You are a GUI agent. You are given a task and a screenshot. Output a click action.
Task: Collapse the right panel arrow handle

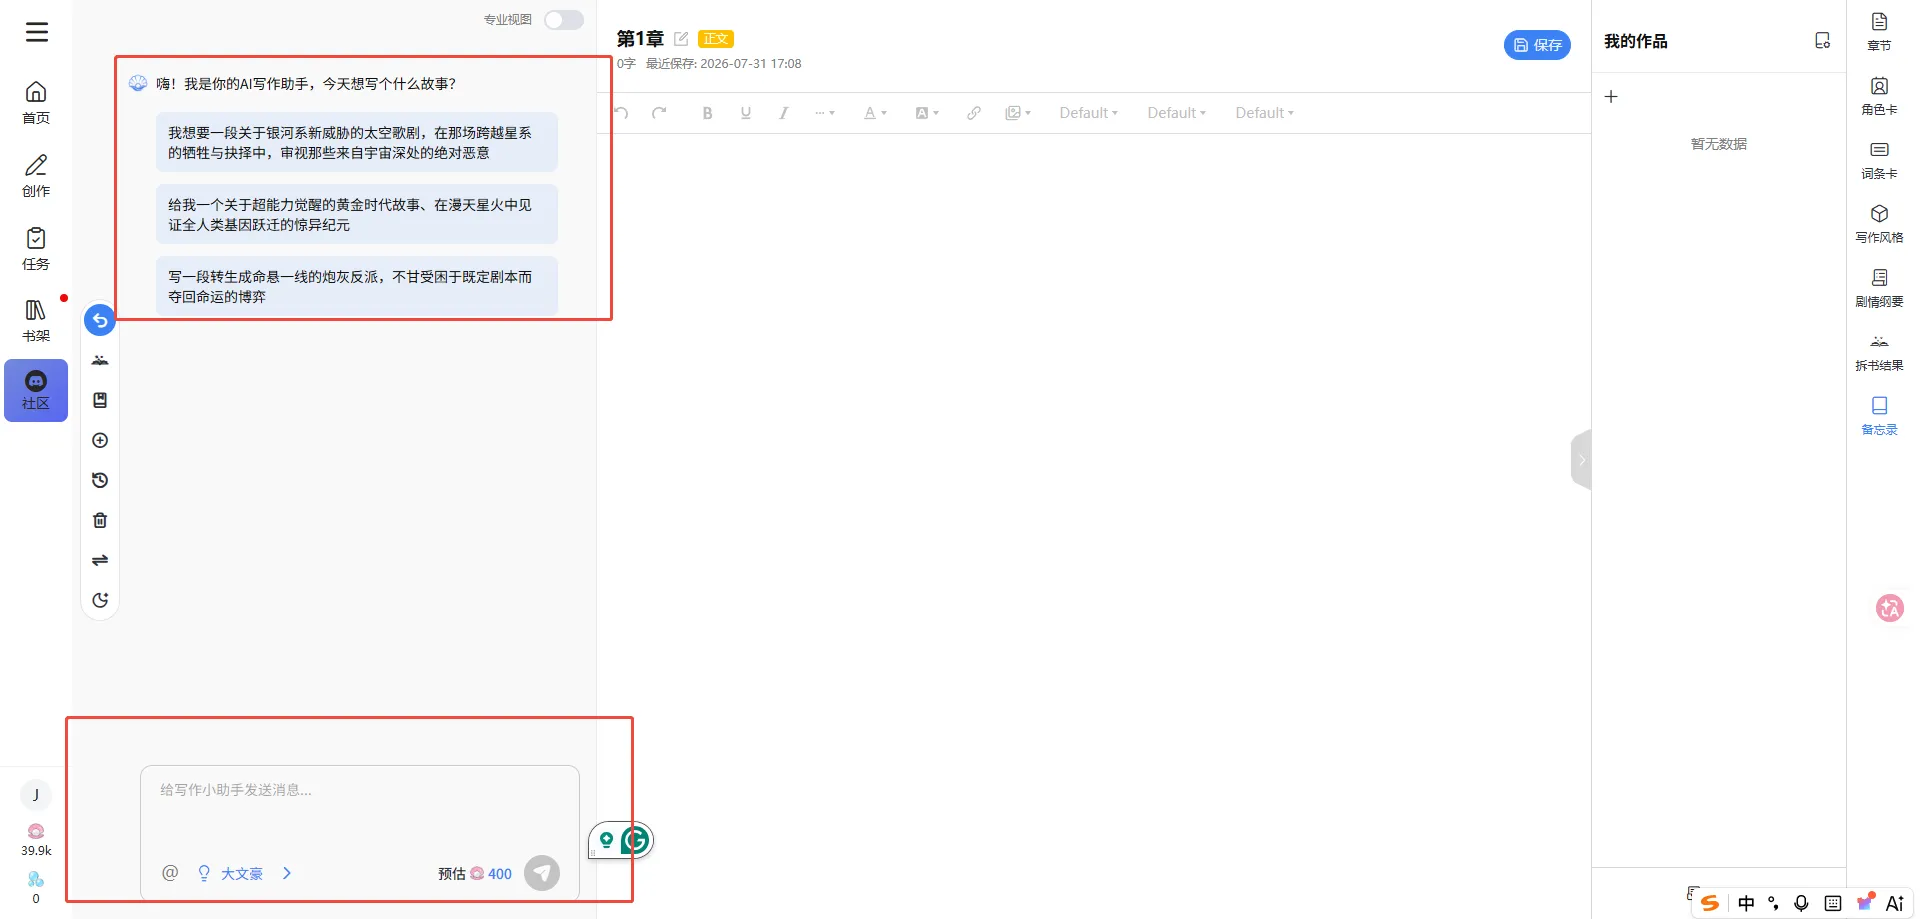(x=1581, y=460)
